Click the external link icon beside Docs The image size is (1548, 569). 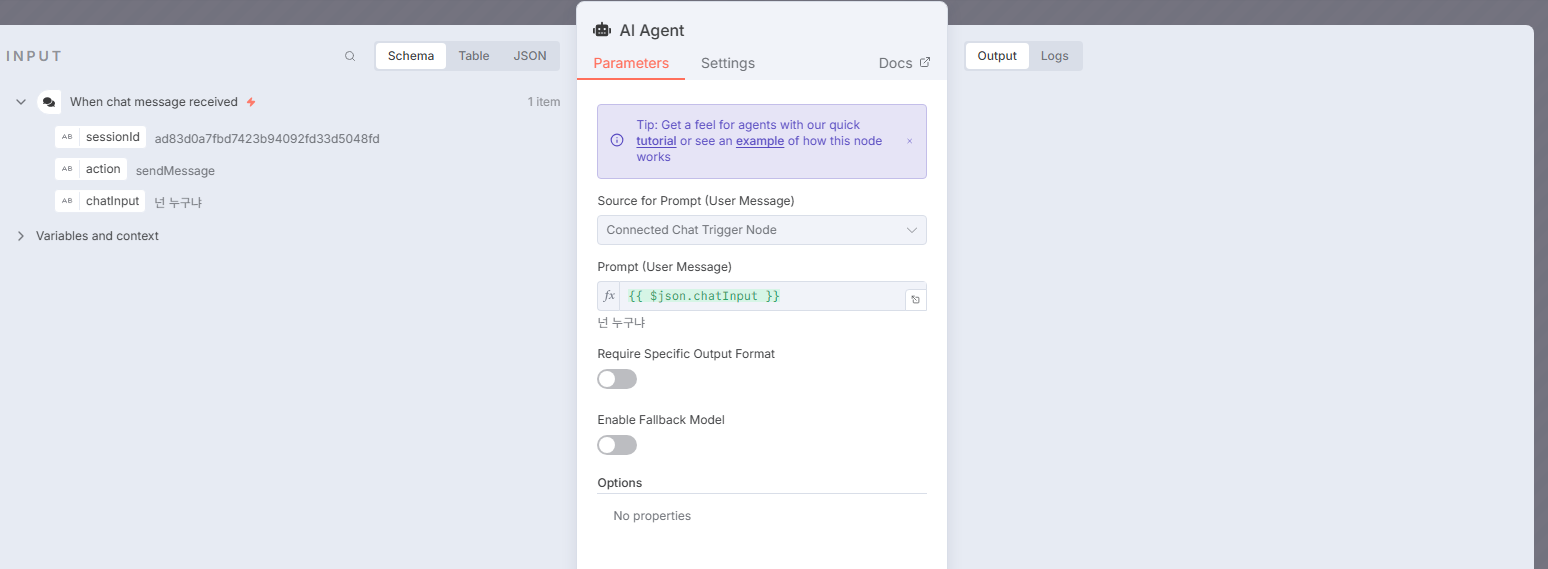coord(925,62)
